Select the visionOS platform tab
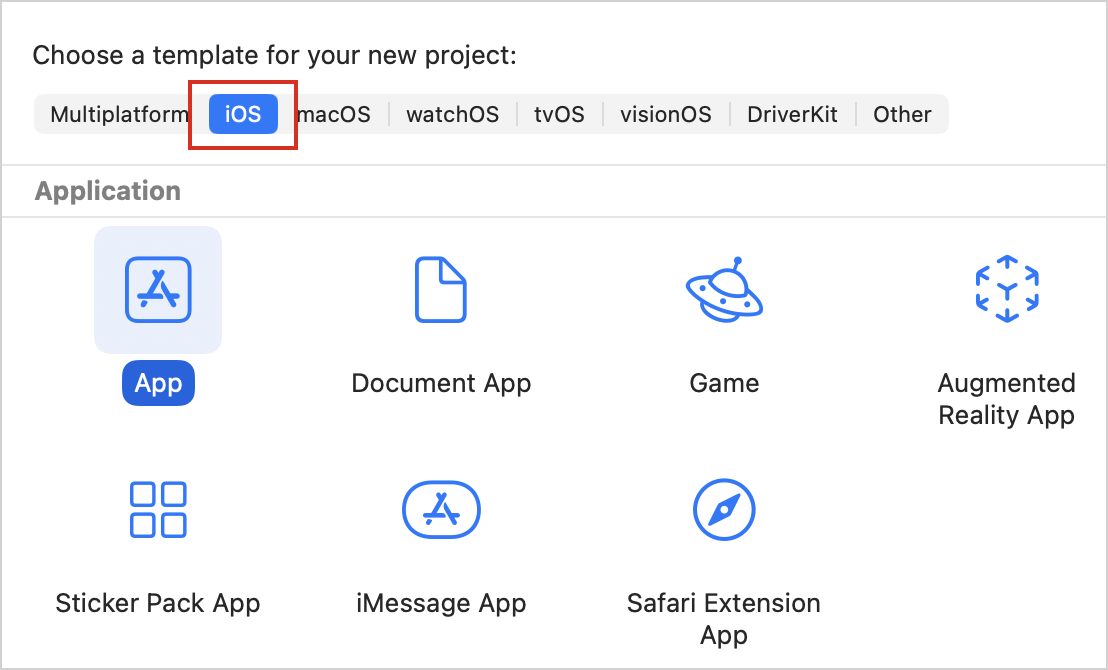The image size is (1108, 670). (666, 114)
